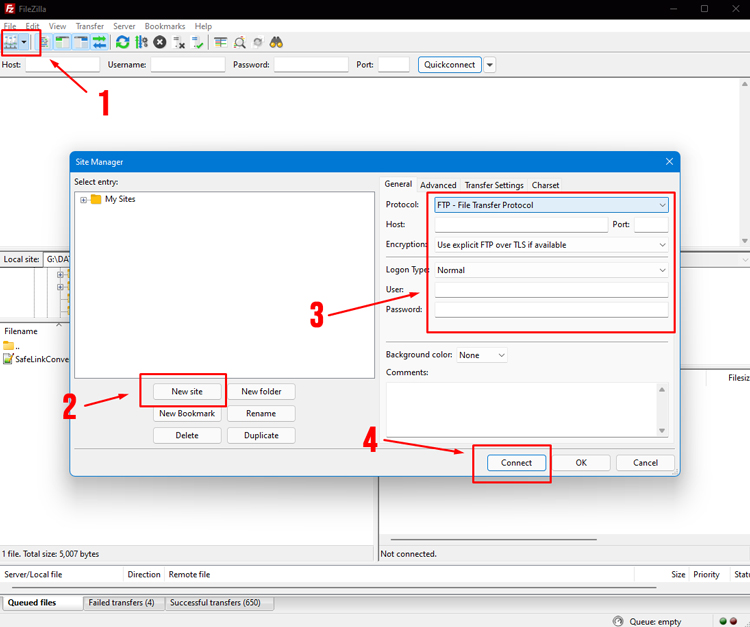Open the Protocol dropdown
Image resolution: width=750 pixels, height=627 pixels.
pyautogui.click(x=551, y=205)
